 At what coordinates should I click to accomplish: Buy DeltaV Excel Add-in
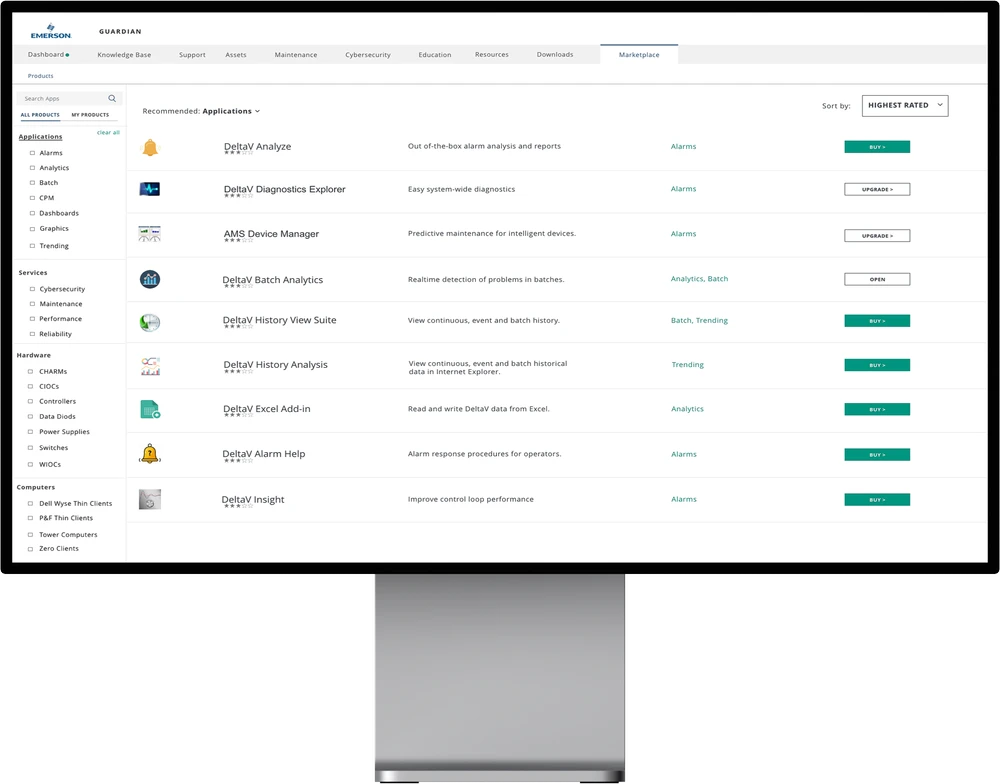tap(877, 410)
